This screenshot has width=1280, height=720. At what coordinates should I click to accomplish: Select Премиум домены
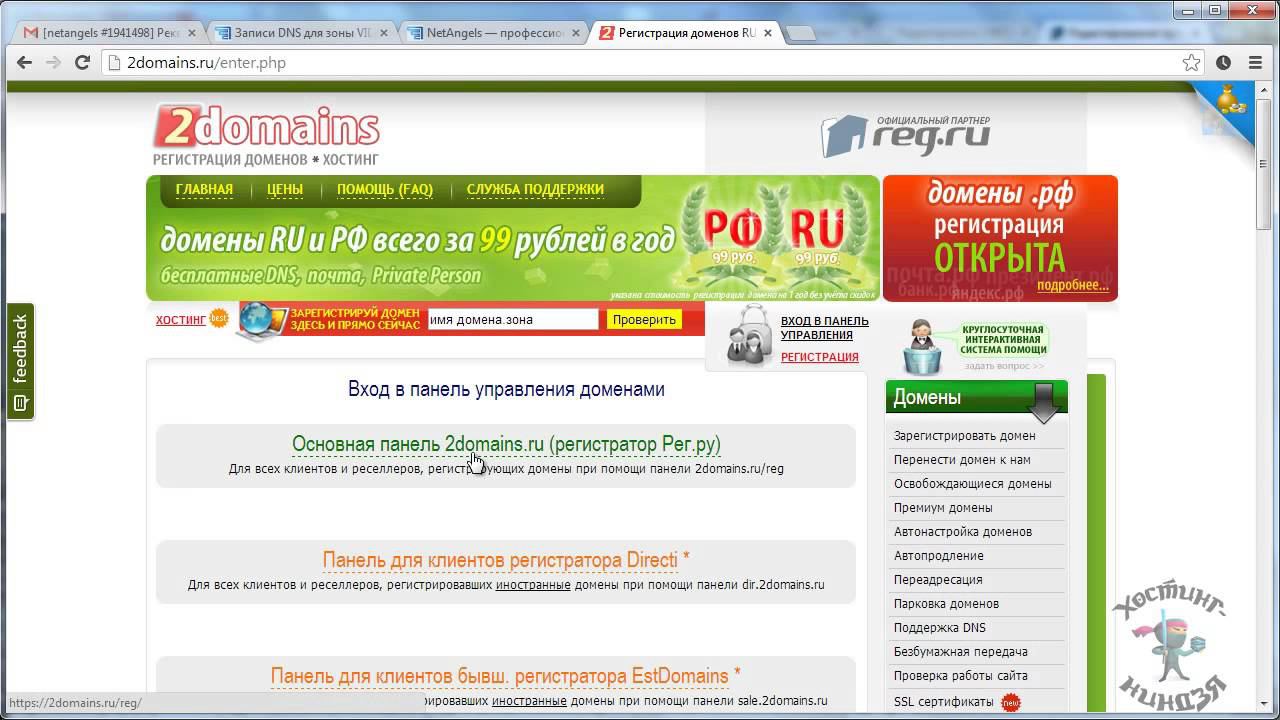tap(943, 508)
